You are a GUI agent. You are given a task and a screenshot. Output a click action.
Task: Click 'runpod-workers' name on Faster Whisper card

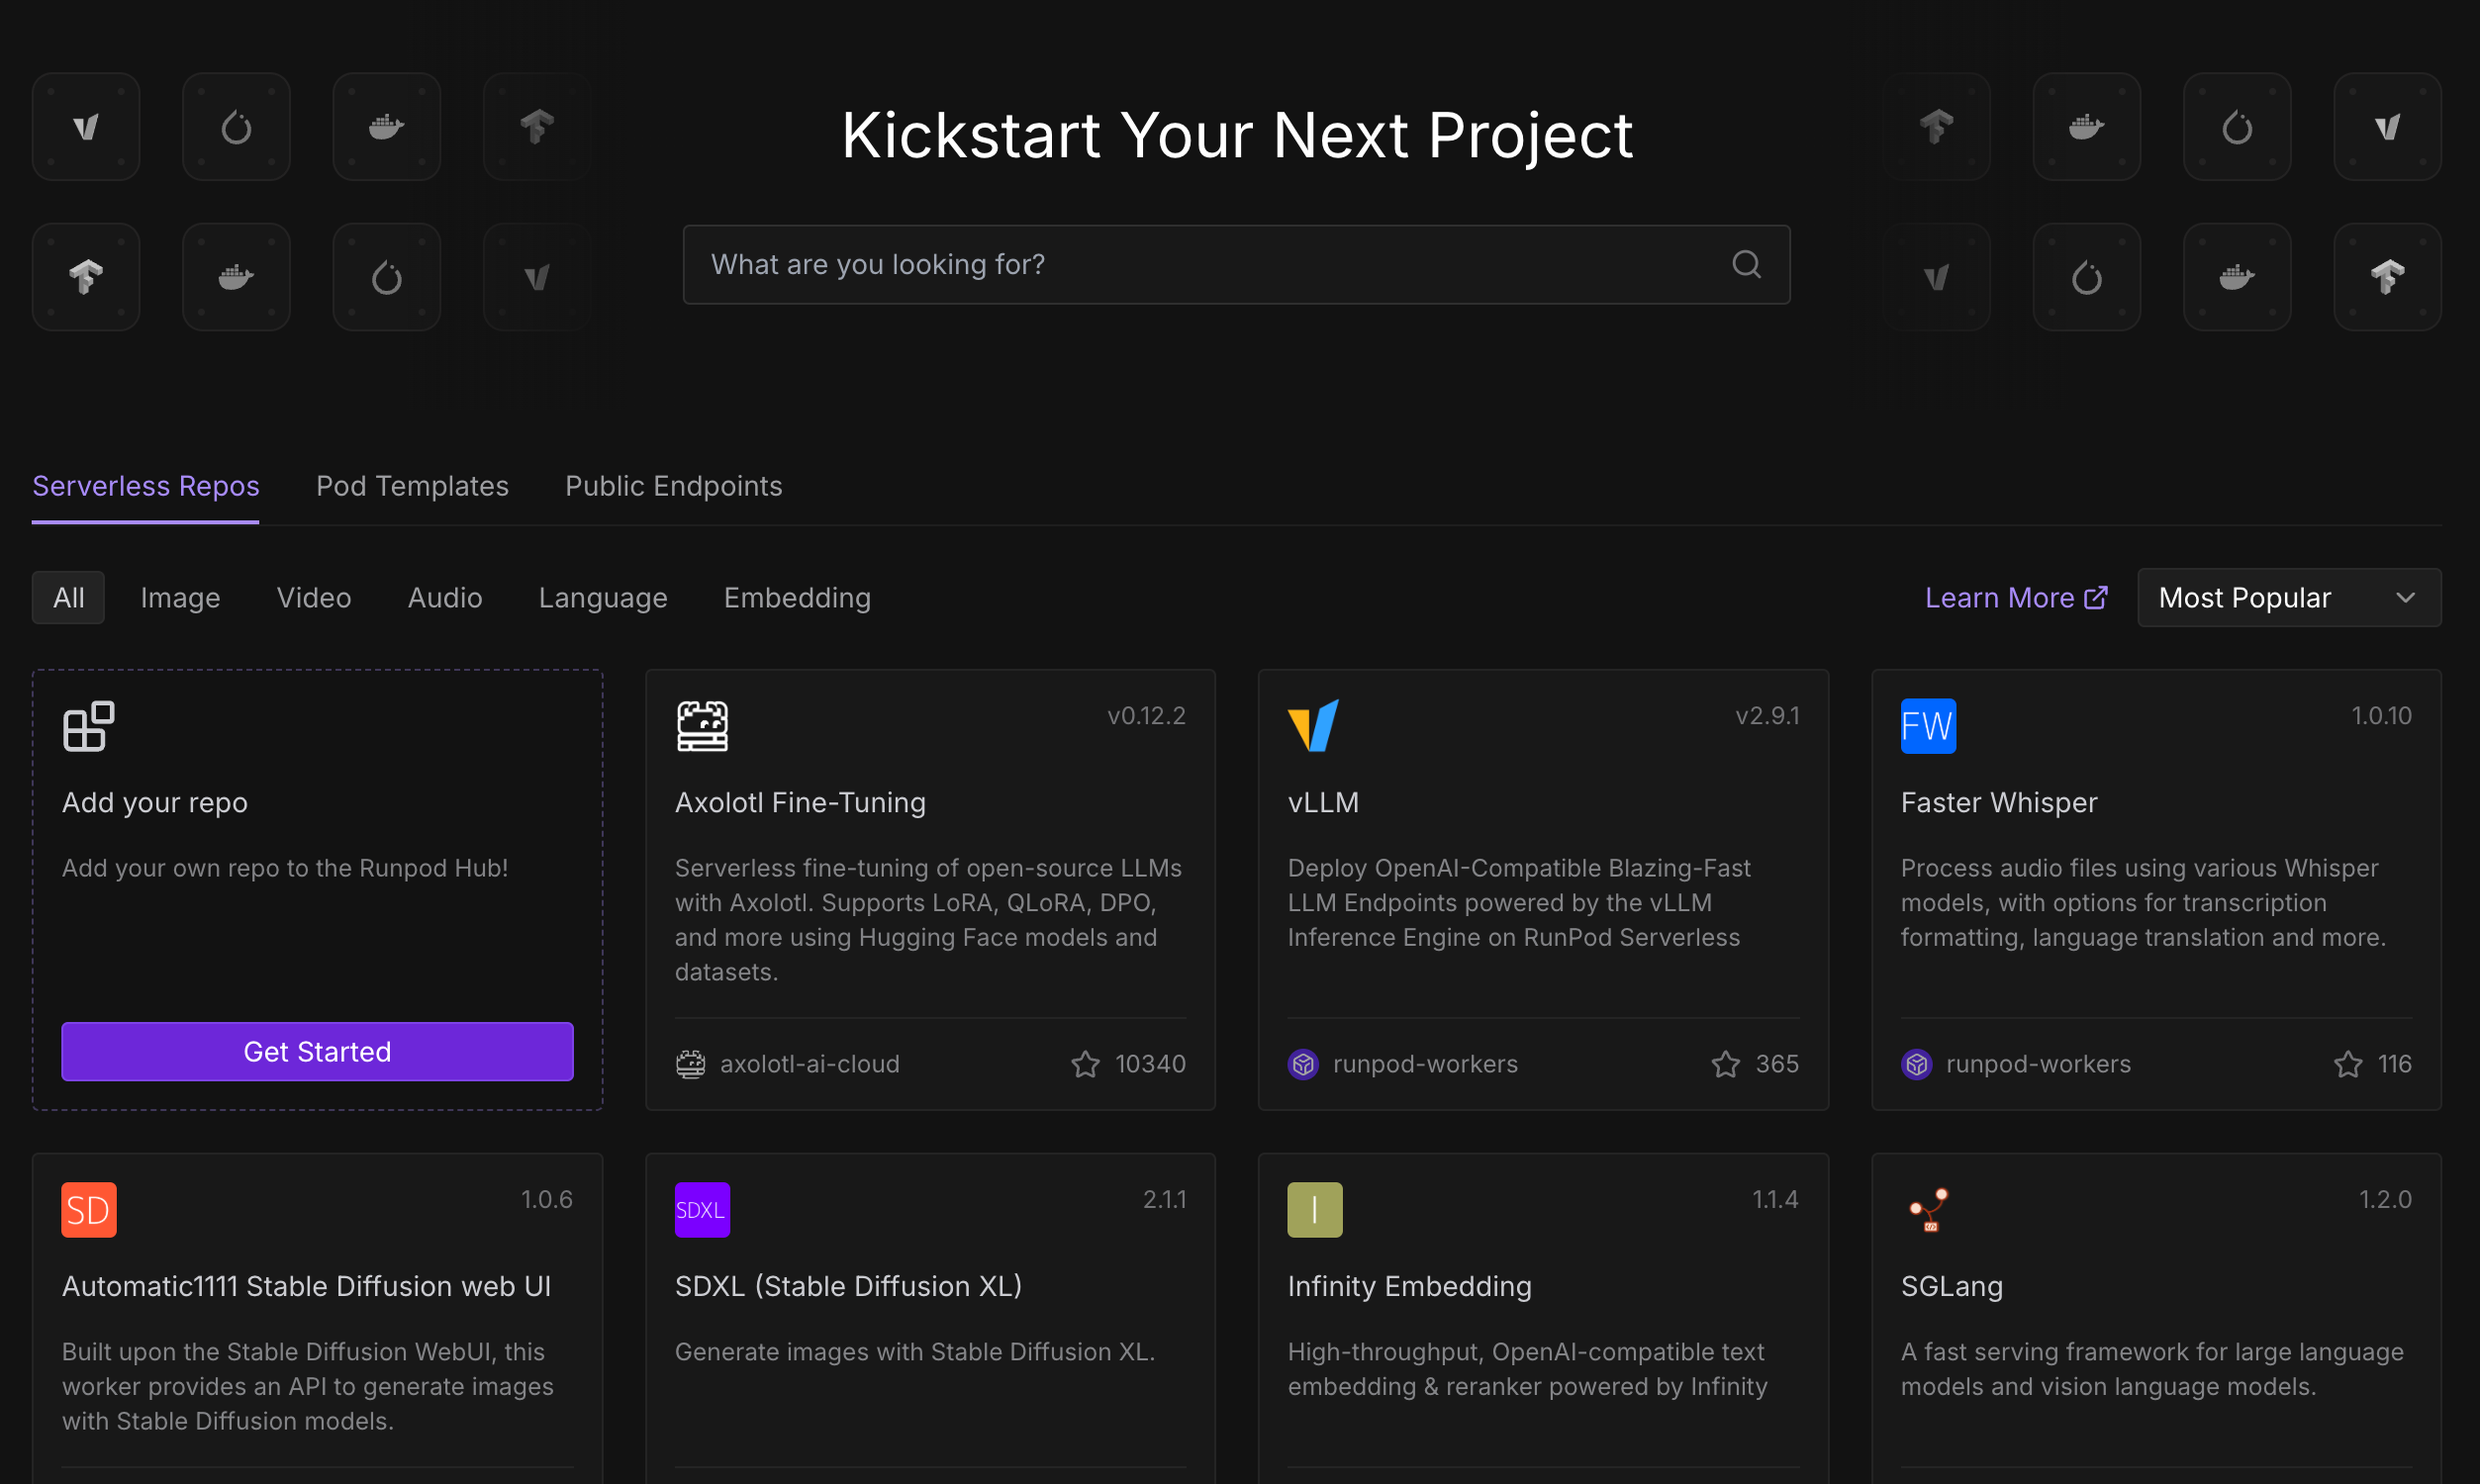pos(2038,1064)
